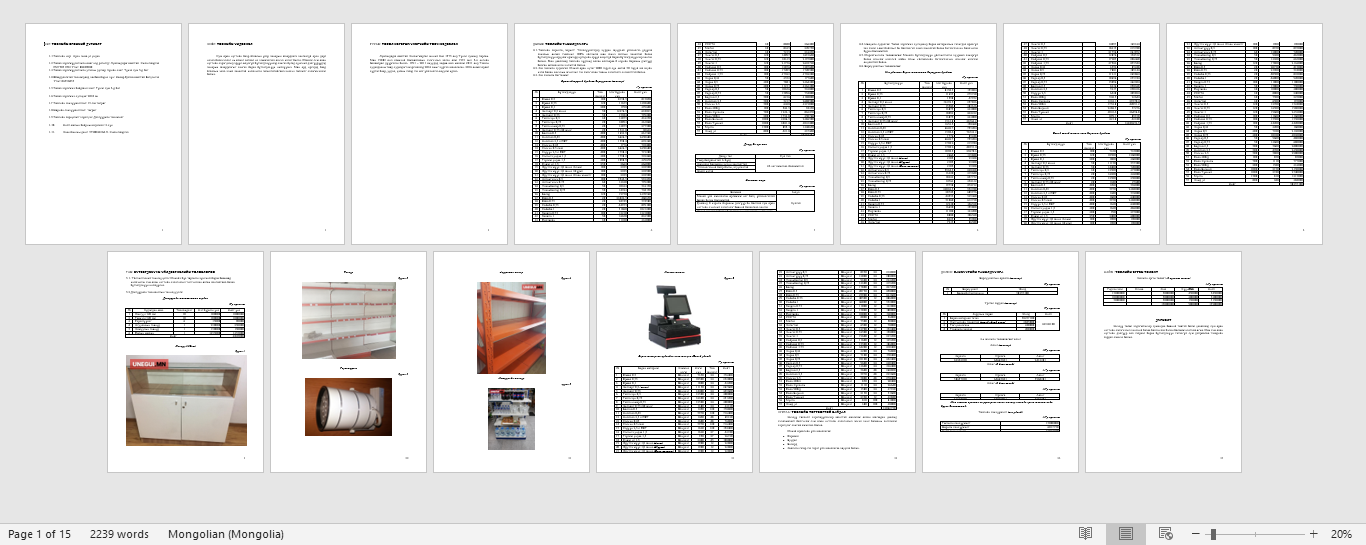Select the red wall shelving image

click(x=348, y=320)
